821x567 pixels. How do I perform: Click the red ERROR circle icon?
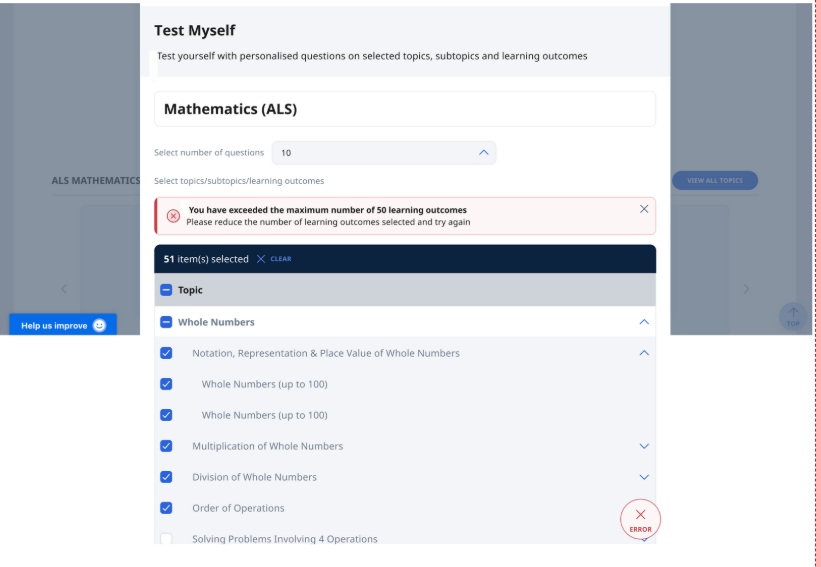pos(640,518)
